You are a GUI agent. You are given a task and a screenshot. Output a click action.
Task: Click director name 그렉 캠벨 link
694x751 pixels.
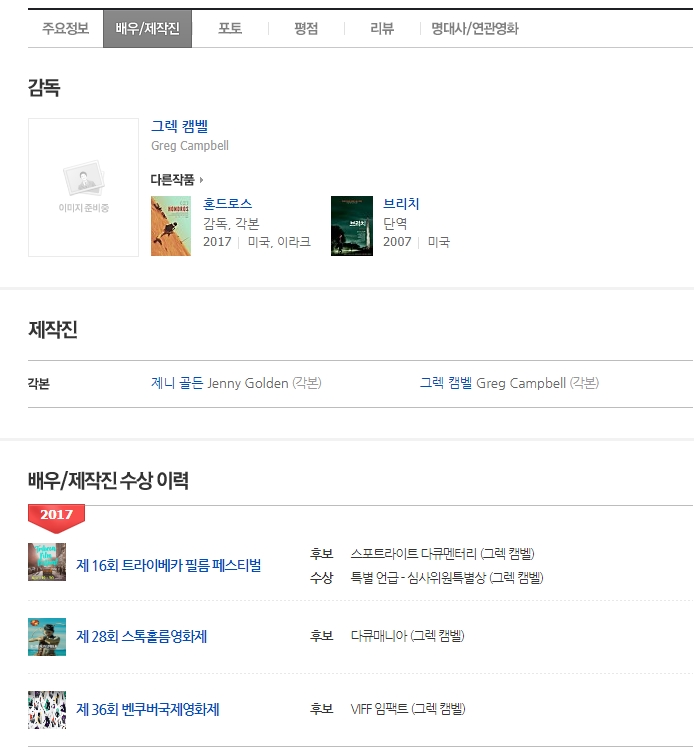180,126
